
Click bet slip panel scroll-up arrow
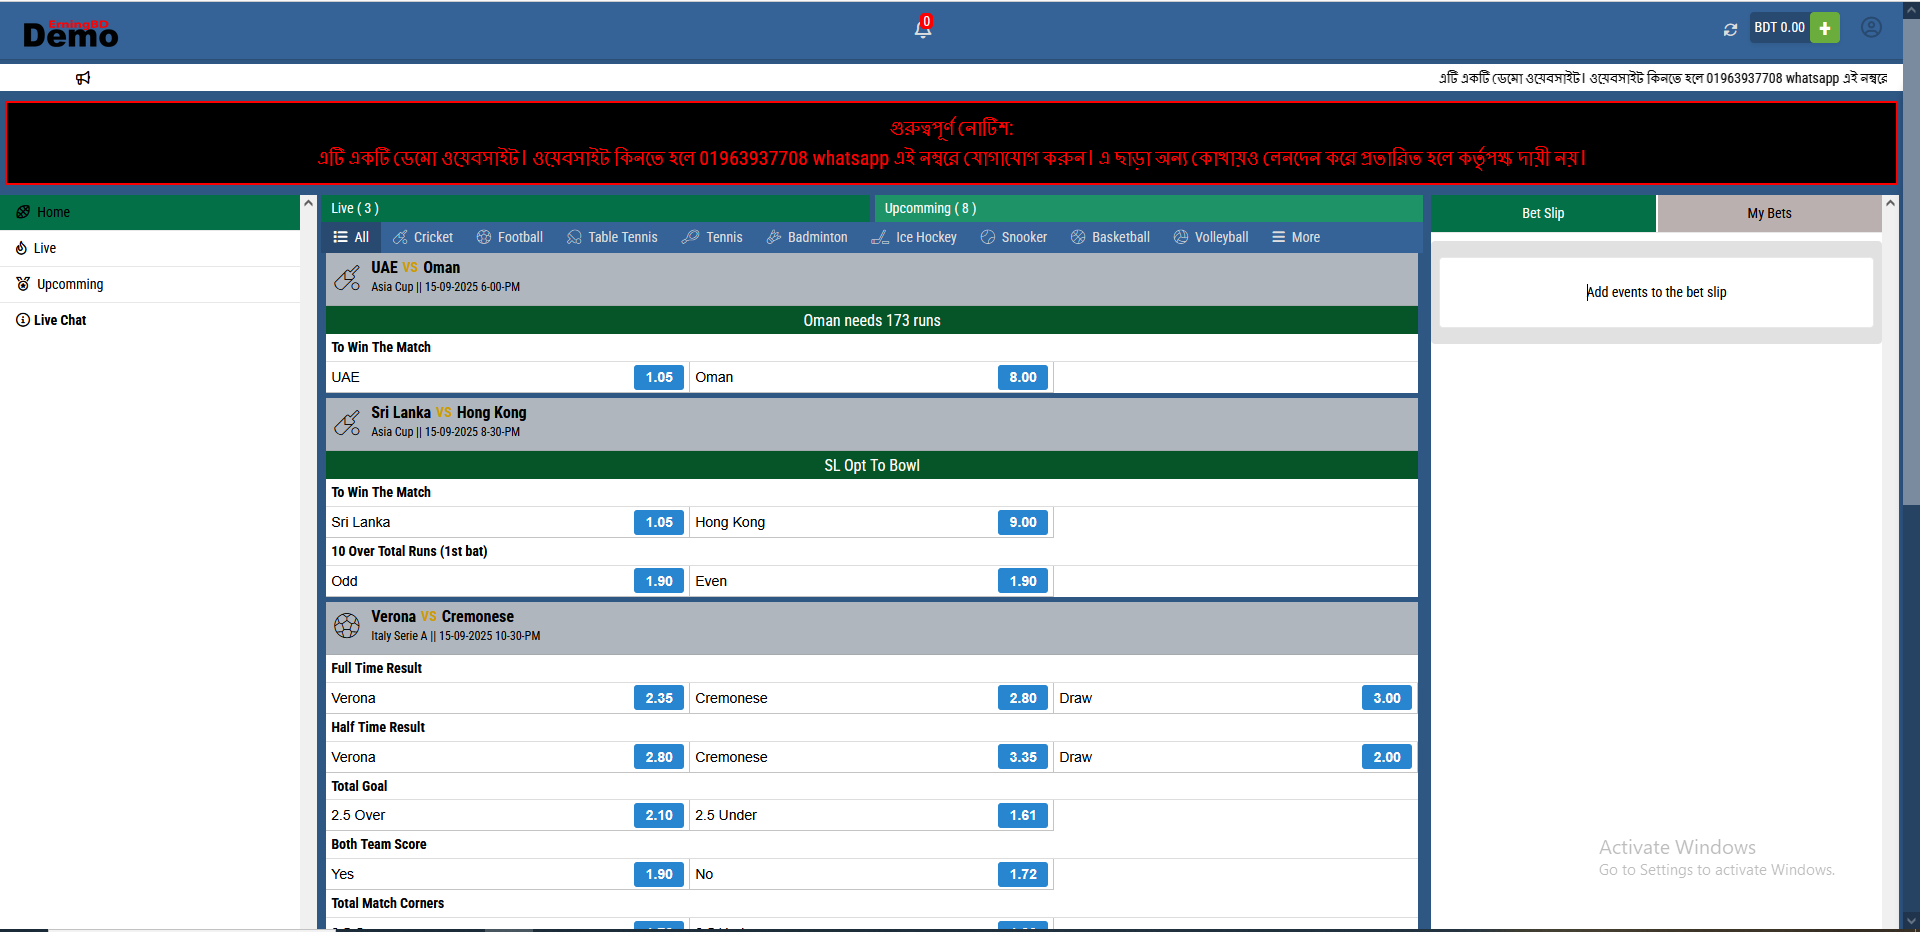(1890, 203)
